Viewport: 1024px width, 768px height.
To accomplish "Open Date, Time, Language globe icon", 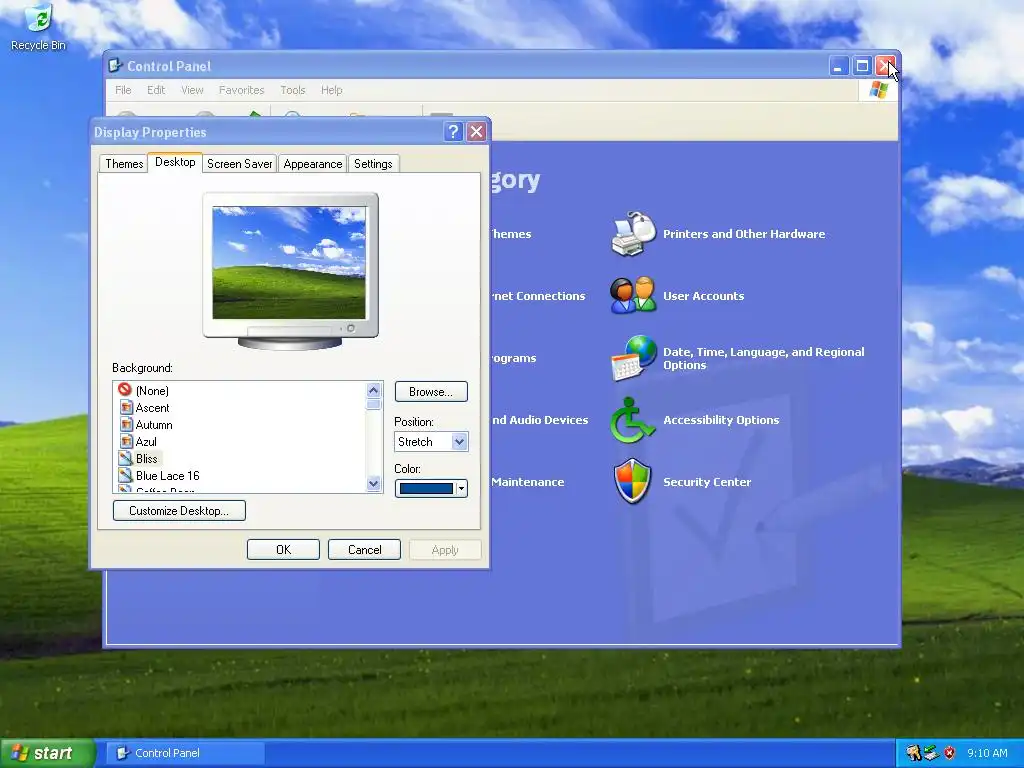I will (633, 358).
